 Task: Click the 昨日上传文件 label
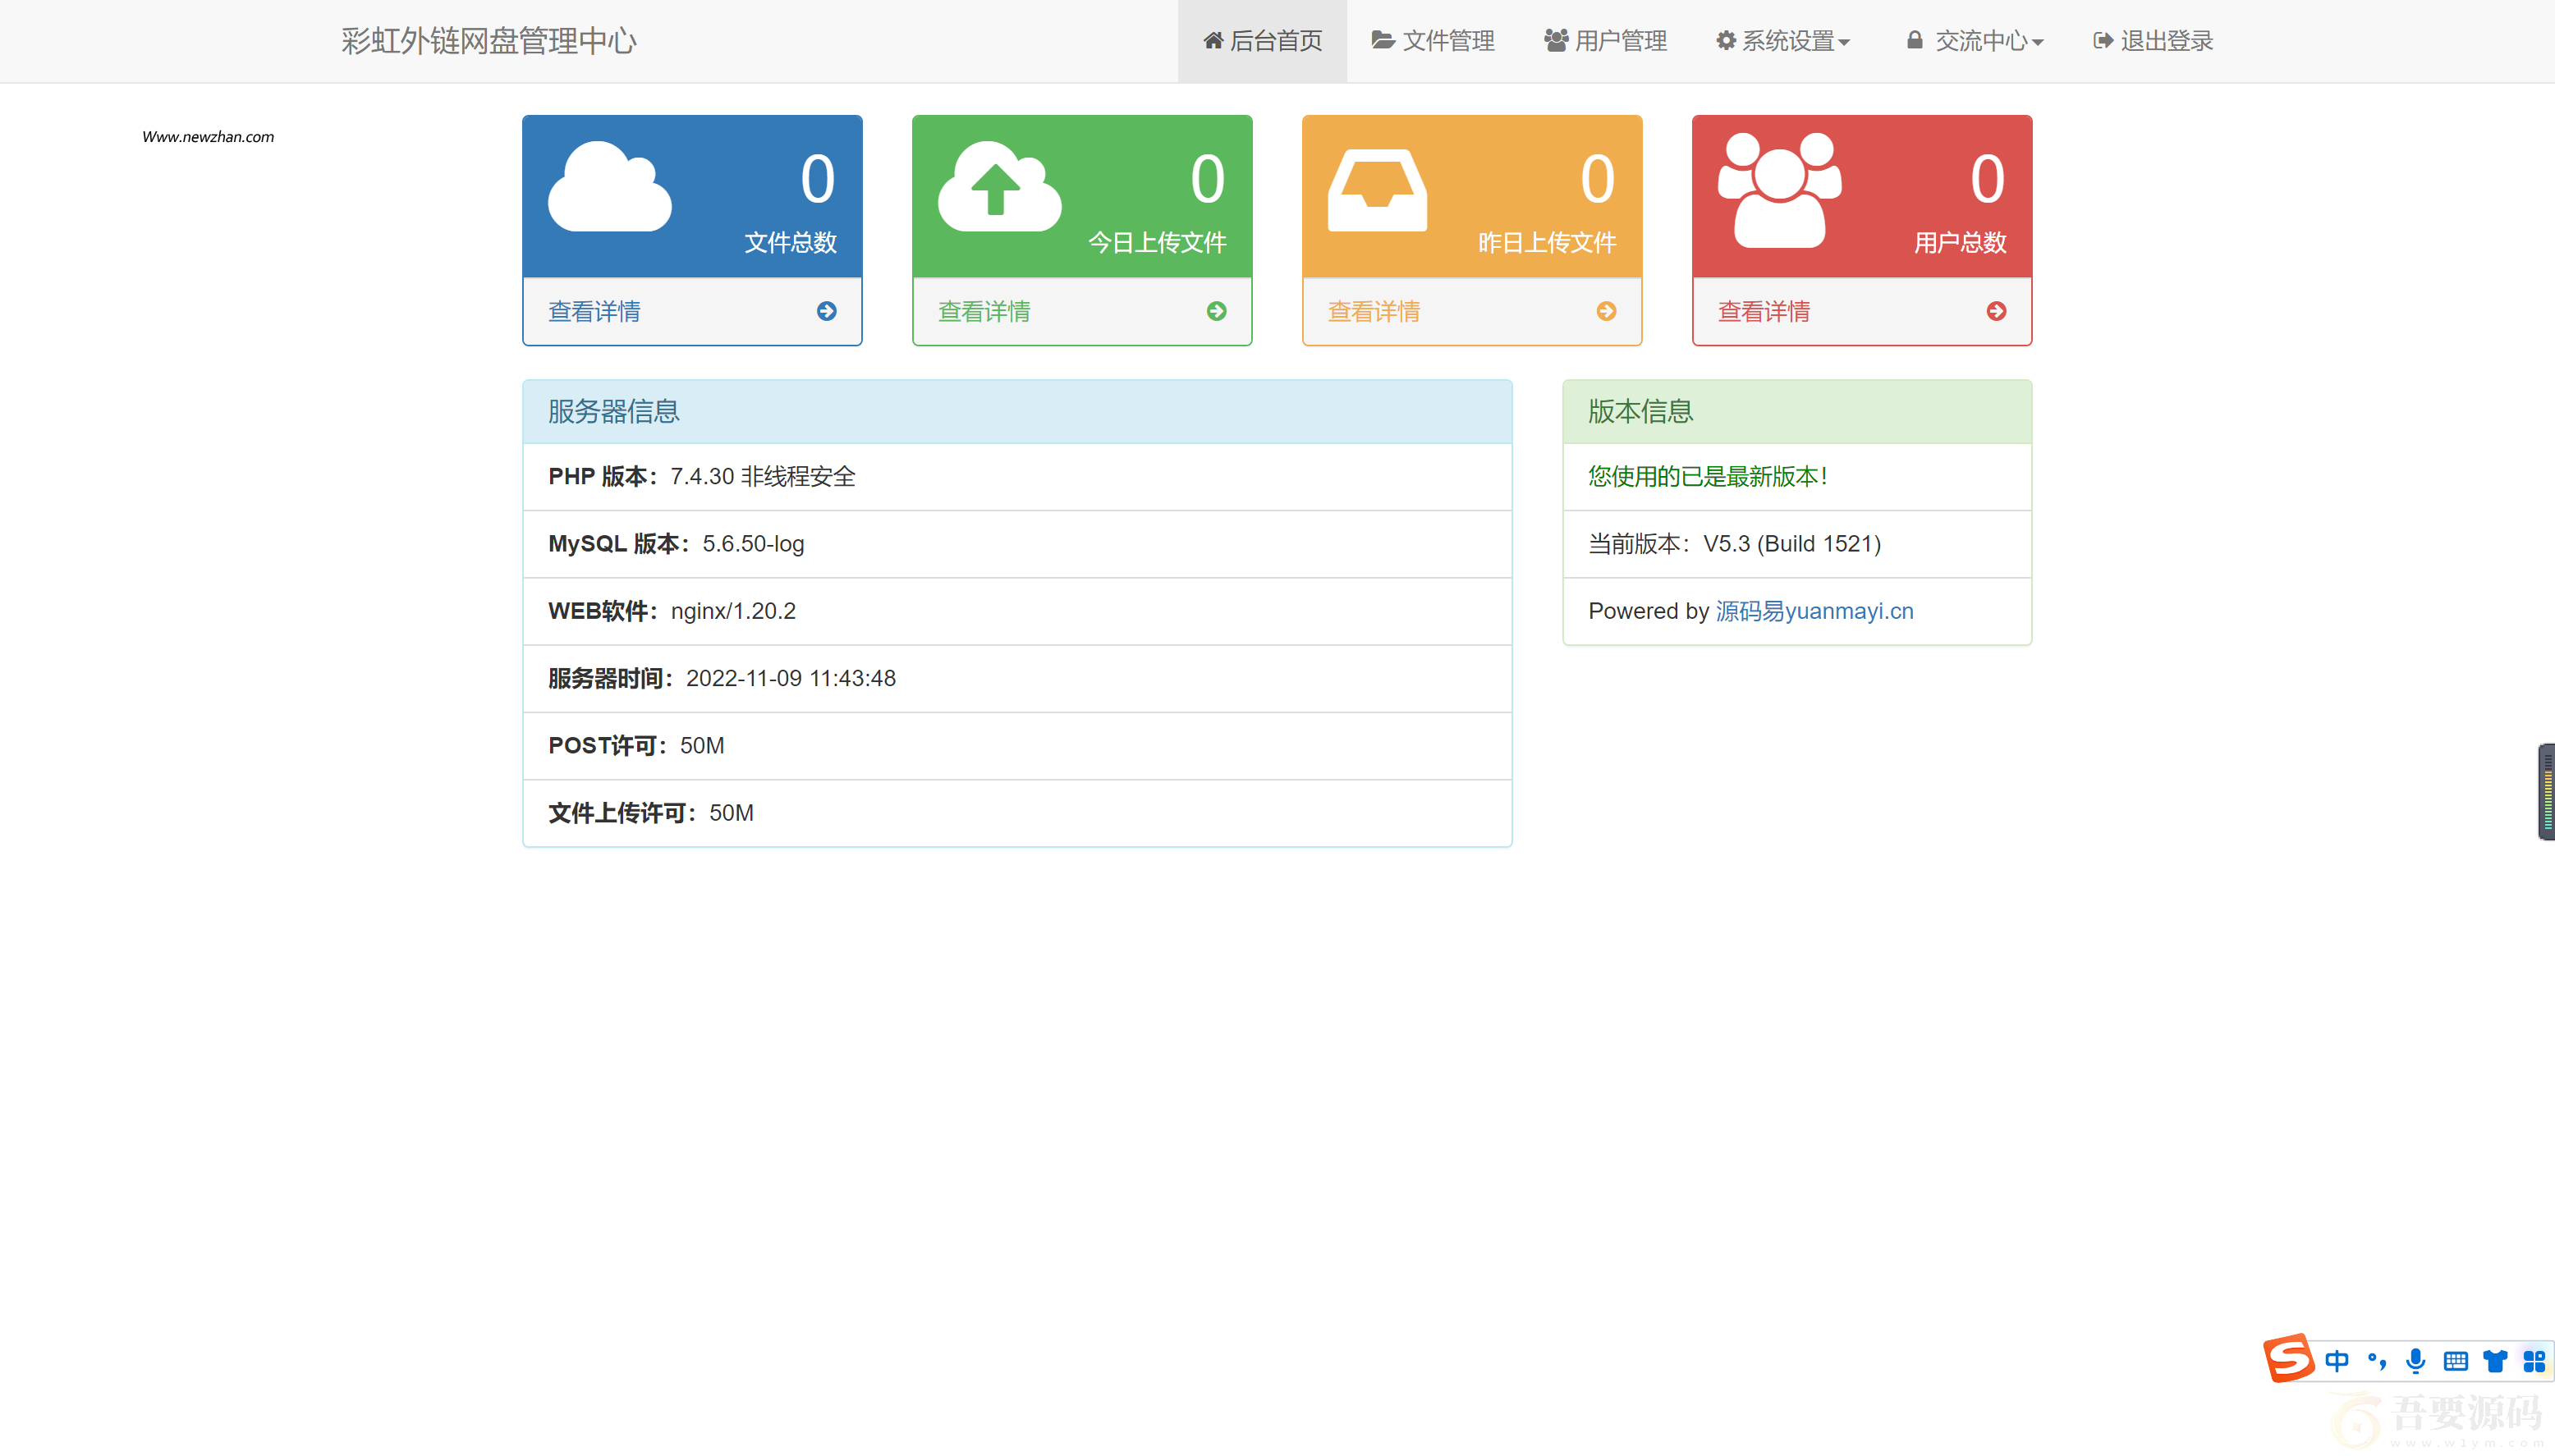coord(1547,243)
